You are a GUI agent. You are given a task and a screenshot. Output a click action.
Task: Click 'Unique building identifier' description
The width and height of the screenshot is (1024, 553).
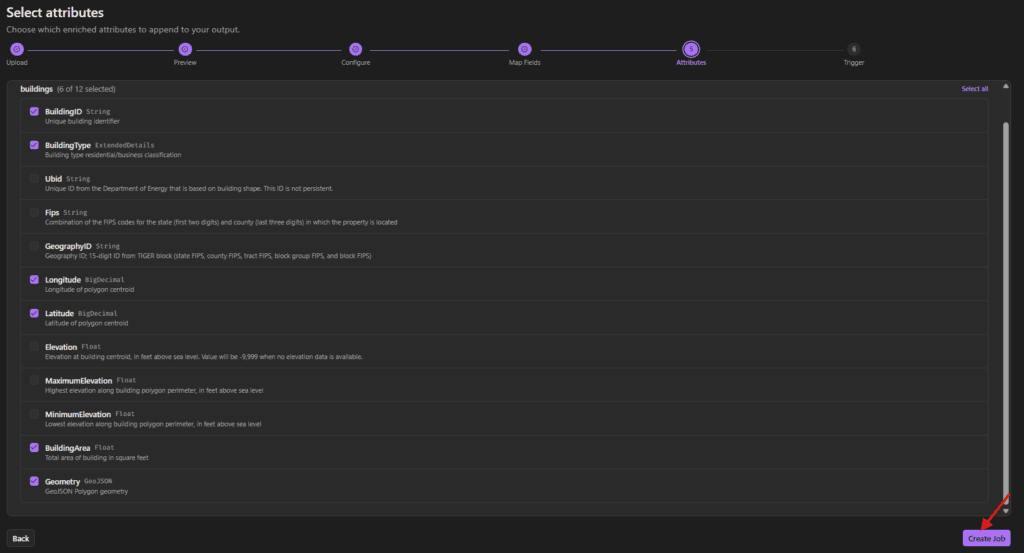tap(82, 121)
